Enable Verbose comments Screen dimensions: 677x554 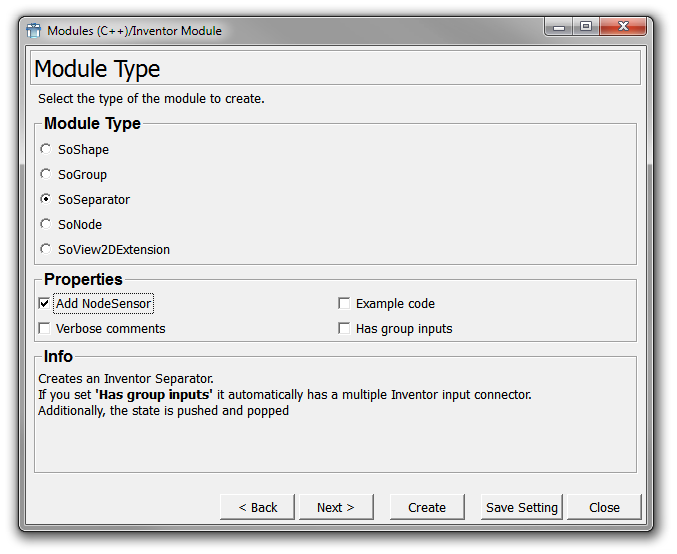44,328
